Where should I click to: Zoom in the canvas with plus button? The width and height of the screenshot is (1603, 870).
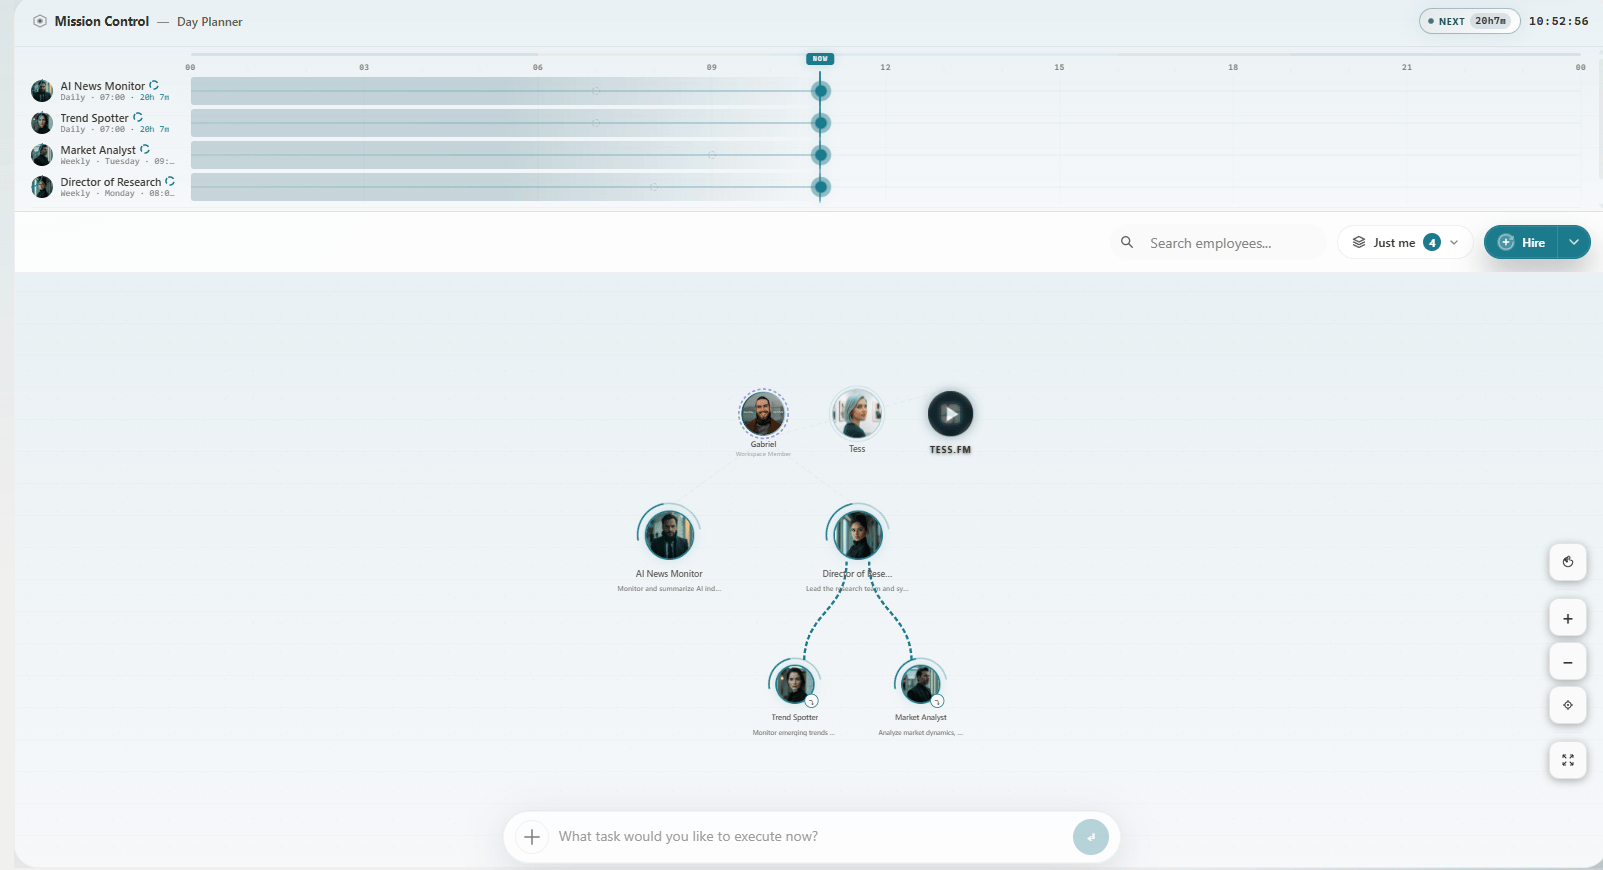(x=1568, y=618)
